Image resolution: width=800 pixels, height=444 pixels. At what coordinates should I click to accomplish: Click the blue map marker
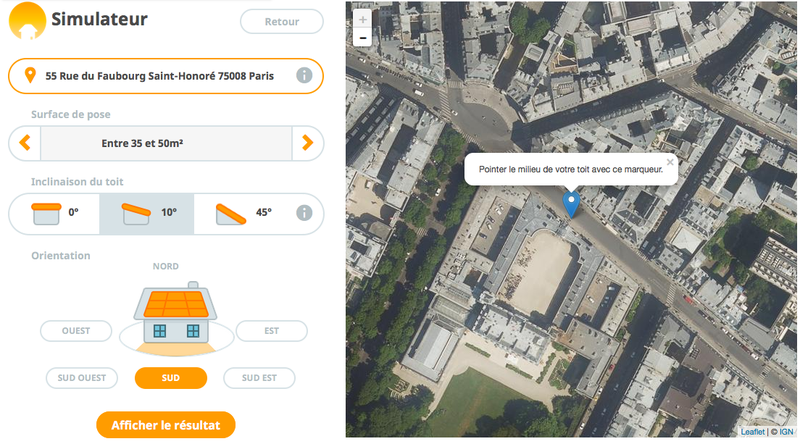pos(571,205)
